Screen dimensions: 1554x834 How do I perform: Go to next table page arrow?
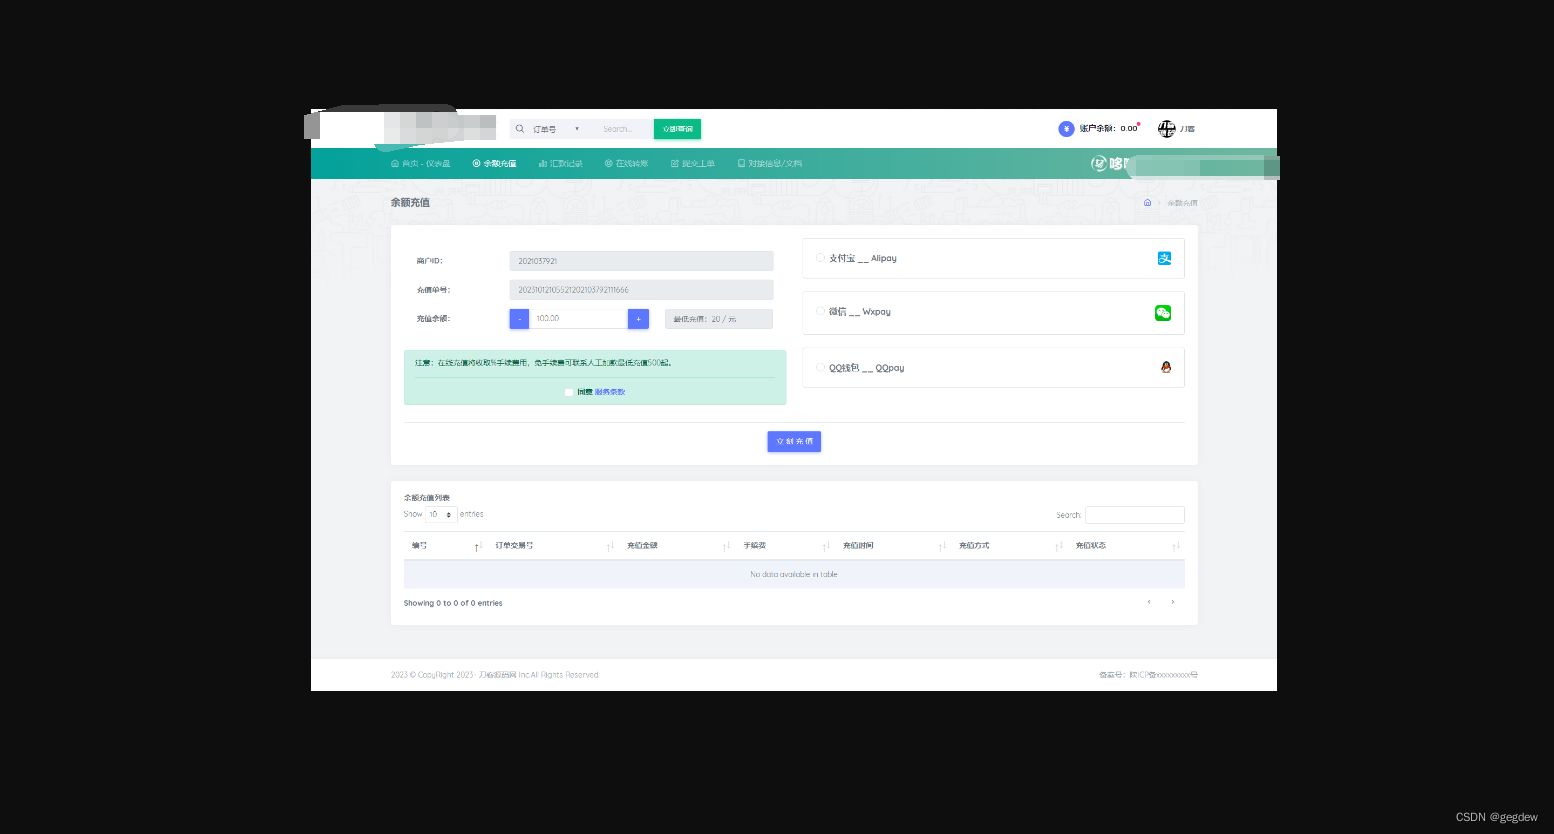click(x=1172, y=602)
